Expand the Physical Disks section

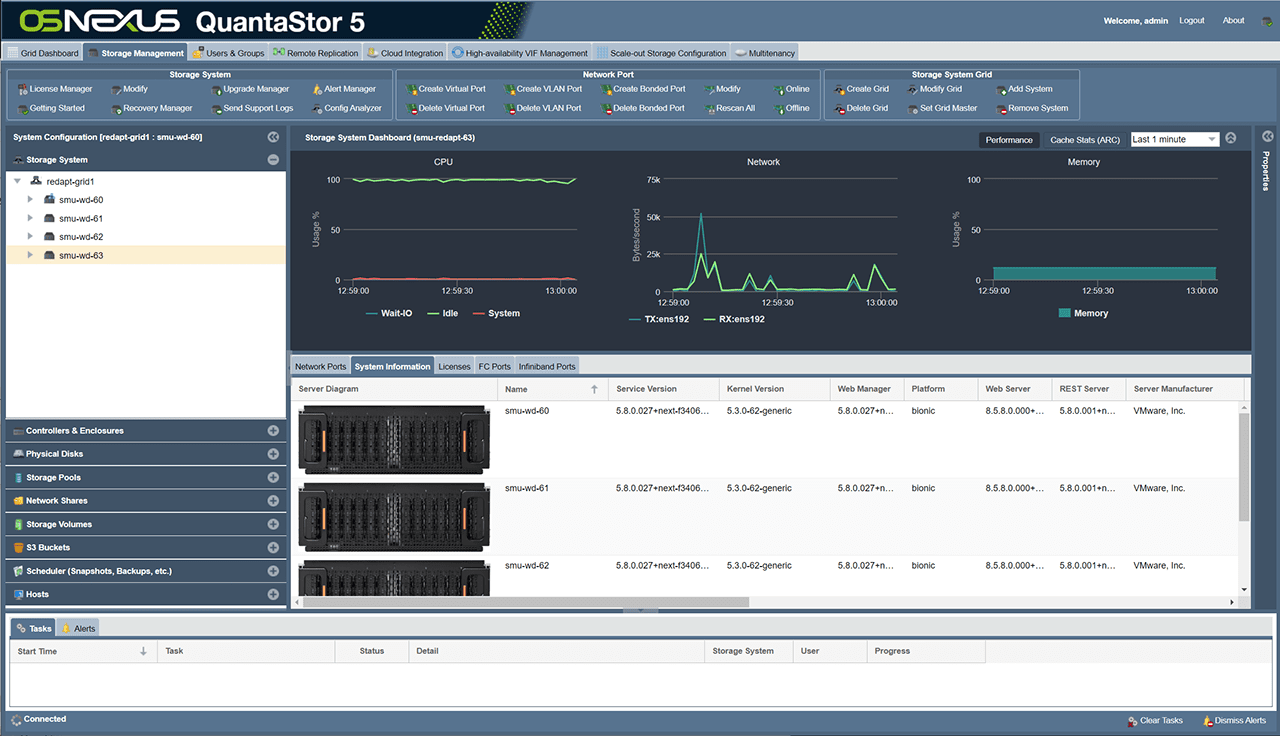pyautogui.click(x=273, y=454)
